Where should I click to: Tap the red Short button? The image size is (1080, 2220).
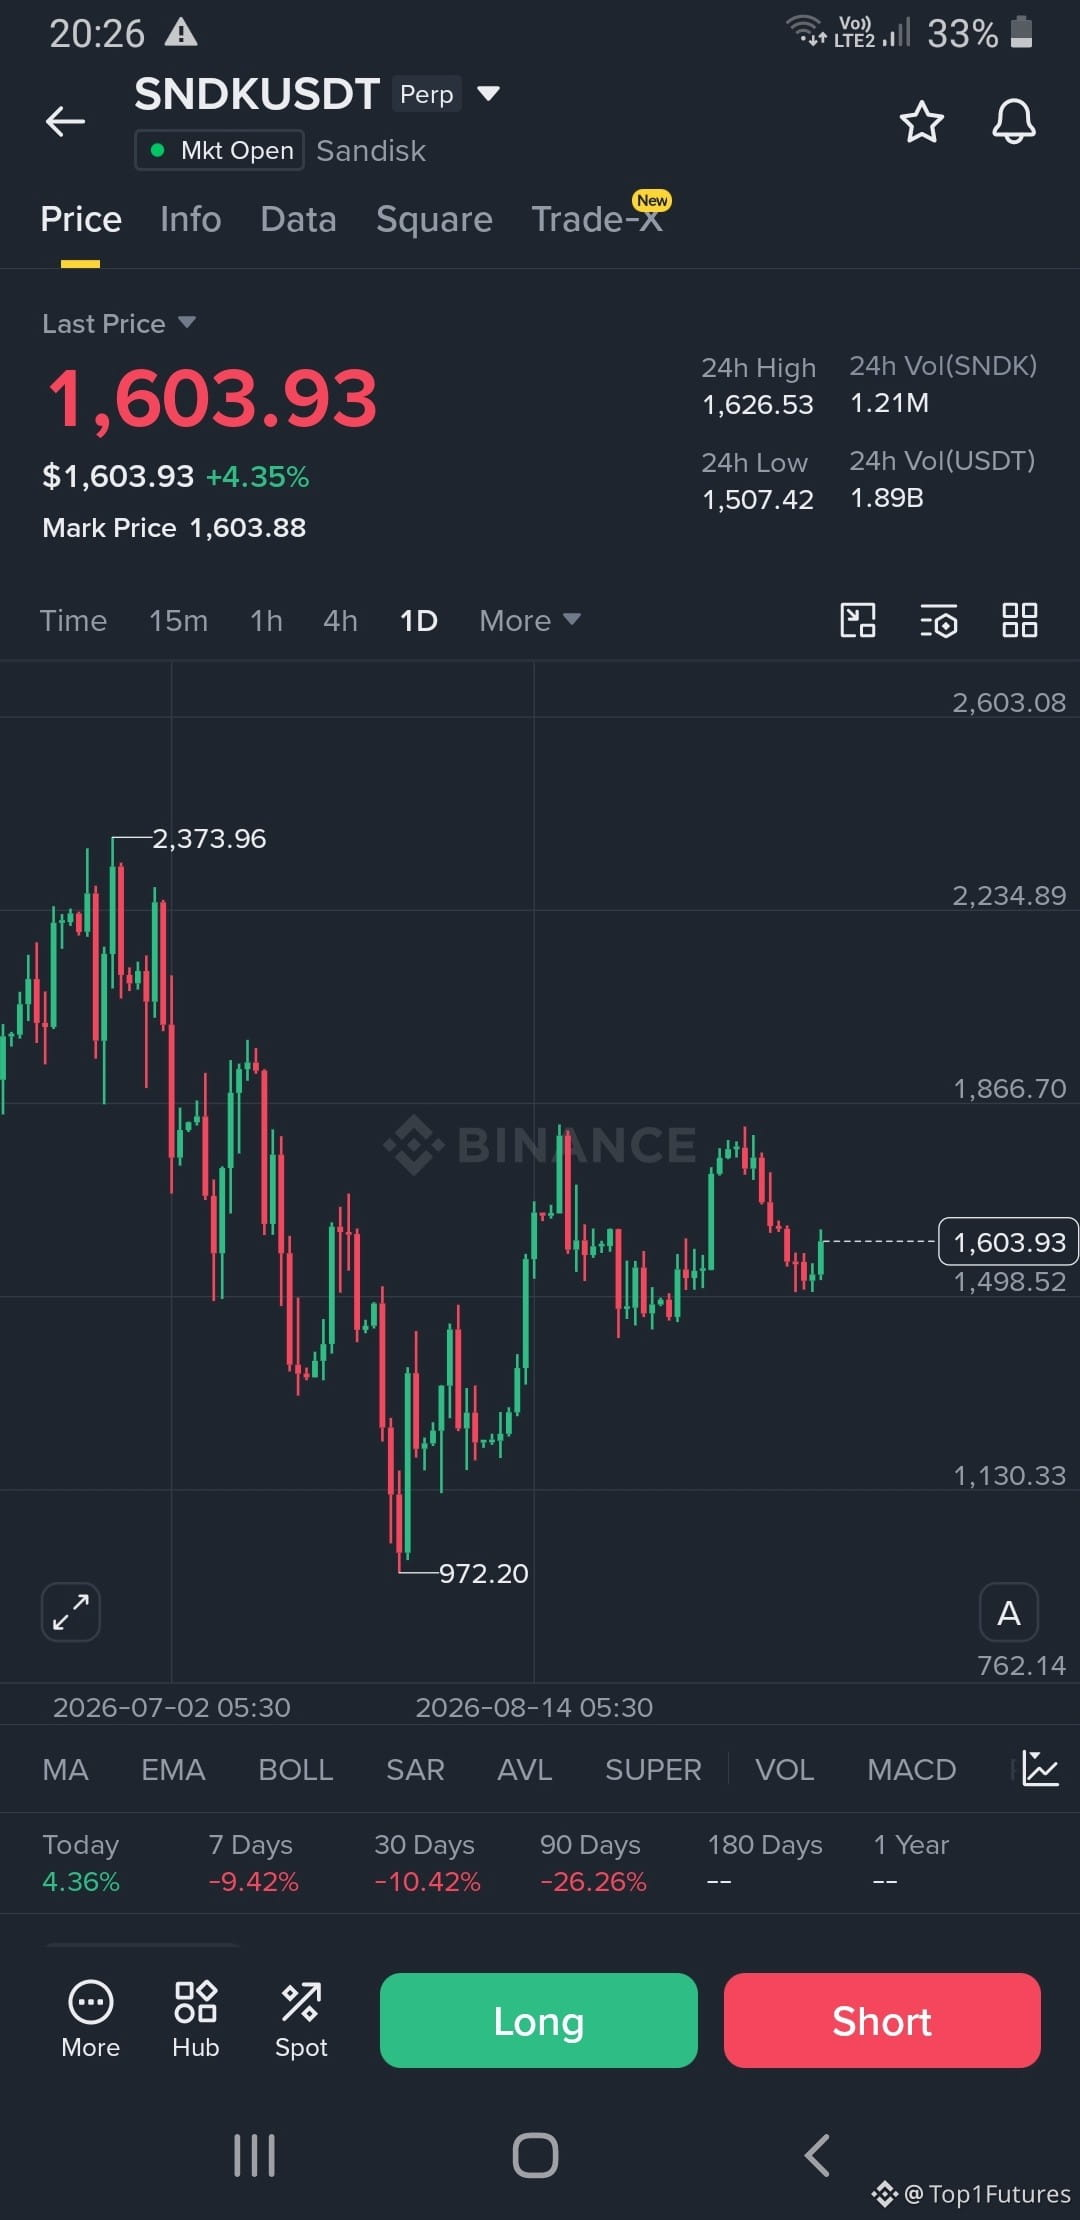[x=882, y=2020]
